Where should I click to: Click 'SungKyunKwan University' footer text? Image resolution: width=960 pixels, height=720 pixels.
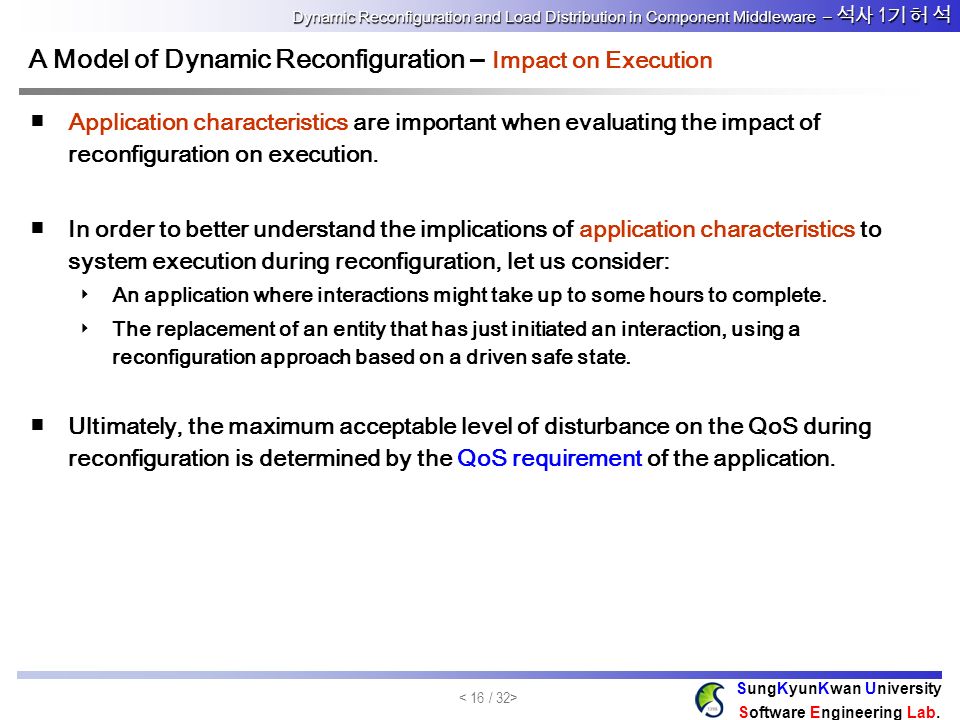click(839, 688)
